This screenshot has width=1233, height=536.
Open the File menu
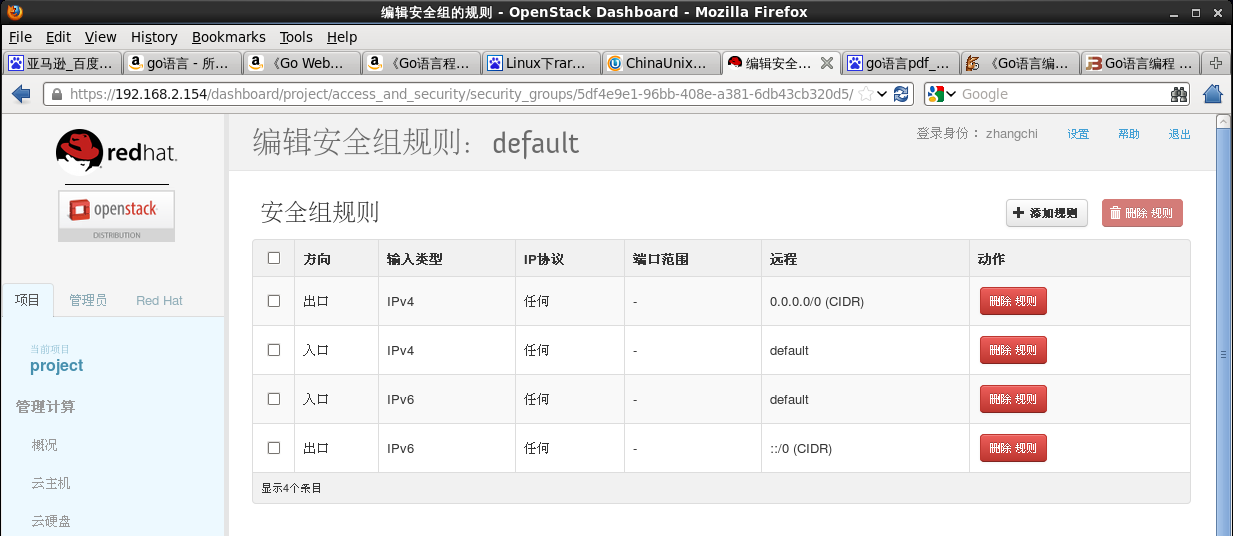(x=20, y=37)
